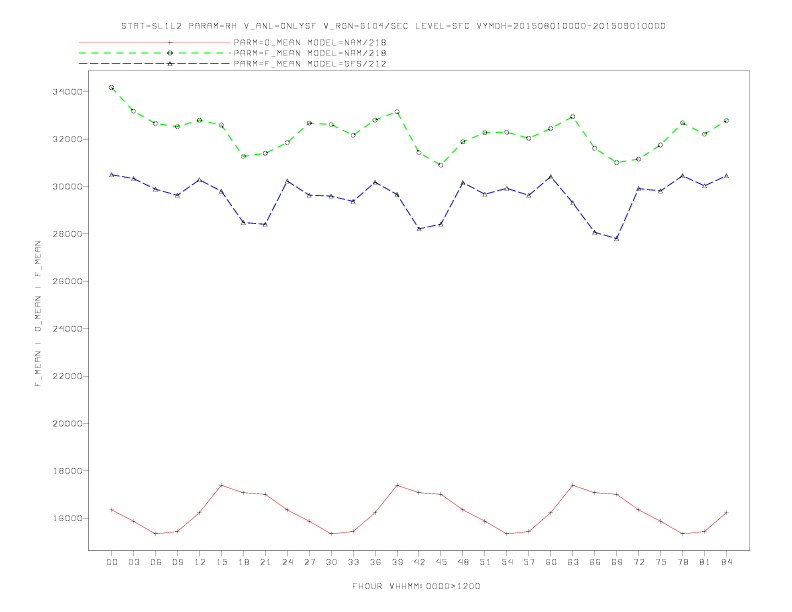Viewport: 792px width, 612px height.
Task: Click the chart title line starting STAT=SL1L2
Action: pyautogui.click(x=393, y=26)
